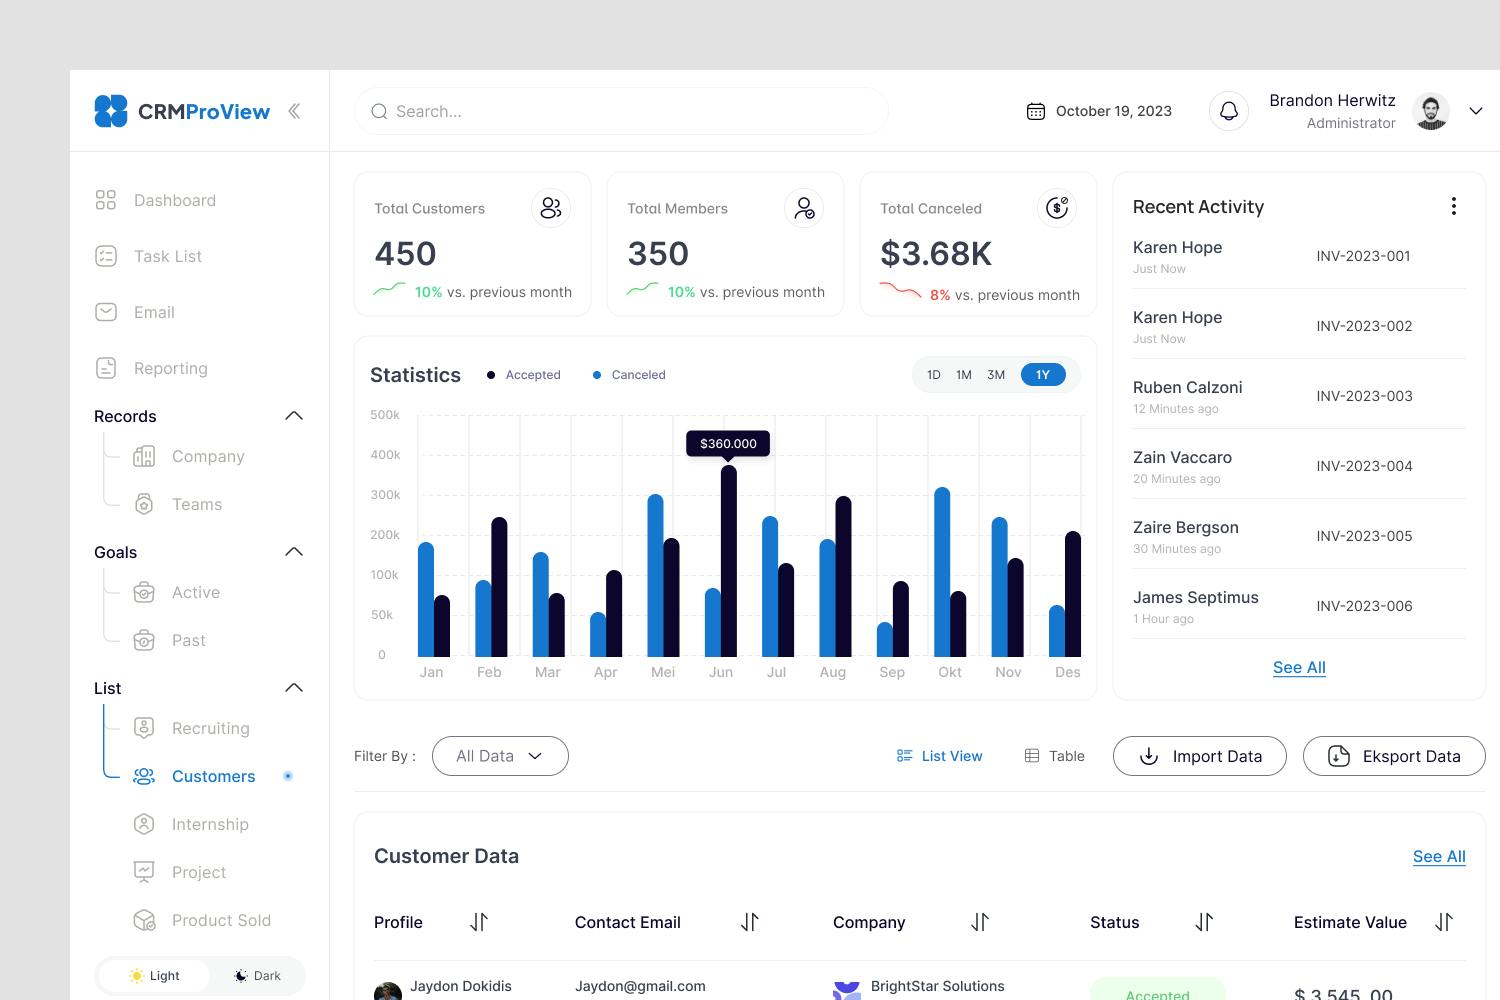Collapse the Records section
Image resolution: width=1500 pixels, height=1000 pixels.
pos(294,416)
